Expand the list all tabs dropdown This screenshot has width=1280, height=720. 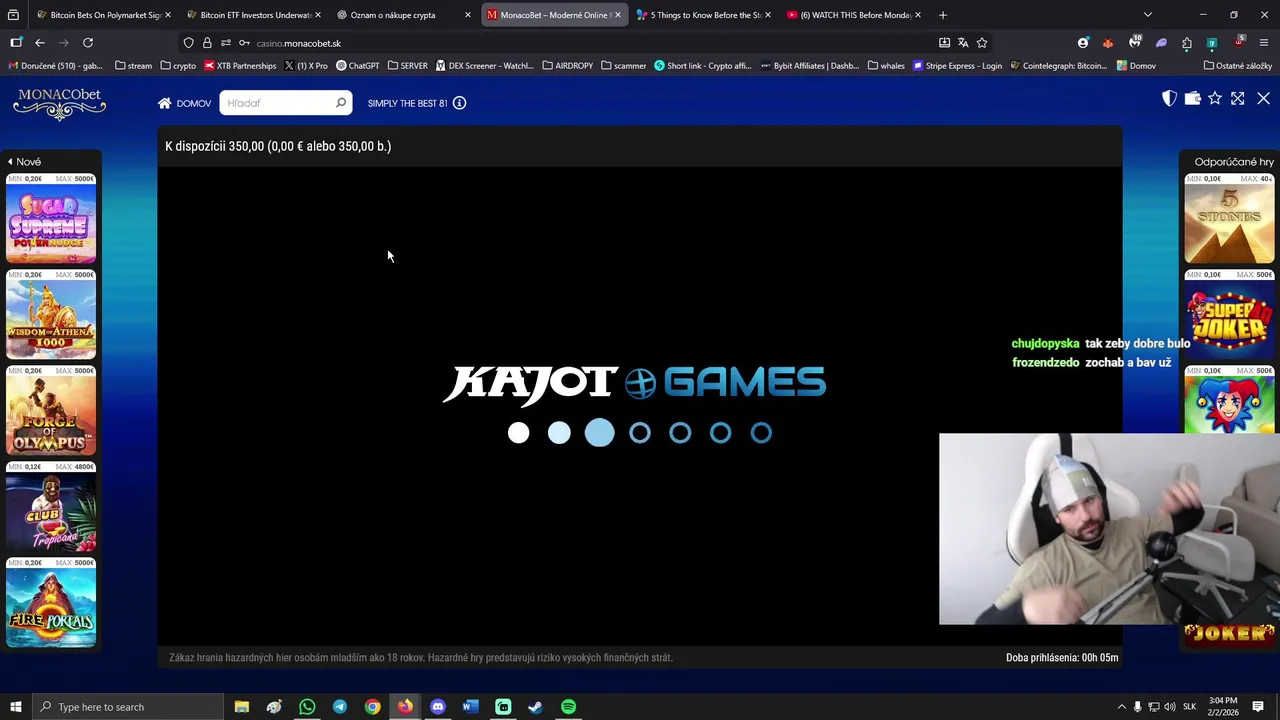[x=1147, y=15]
